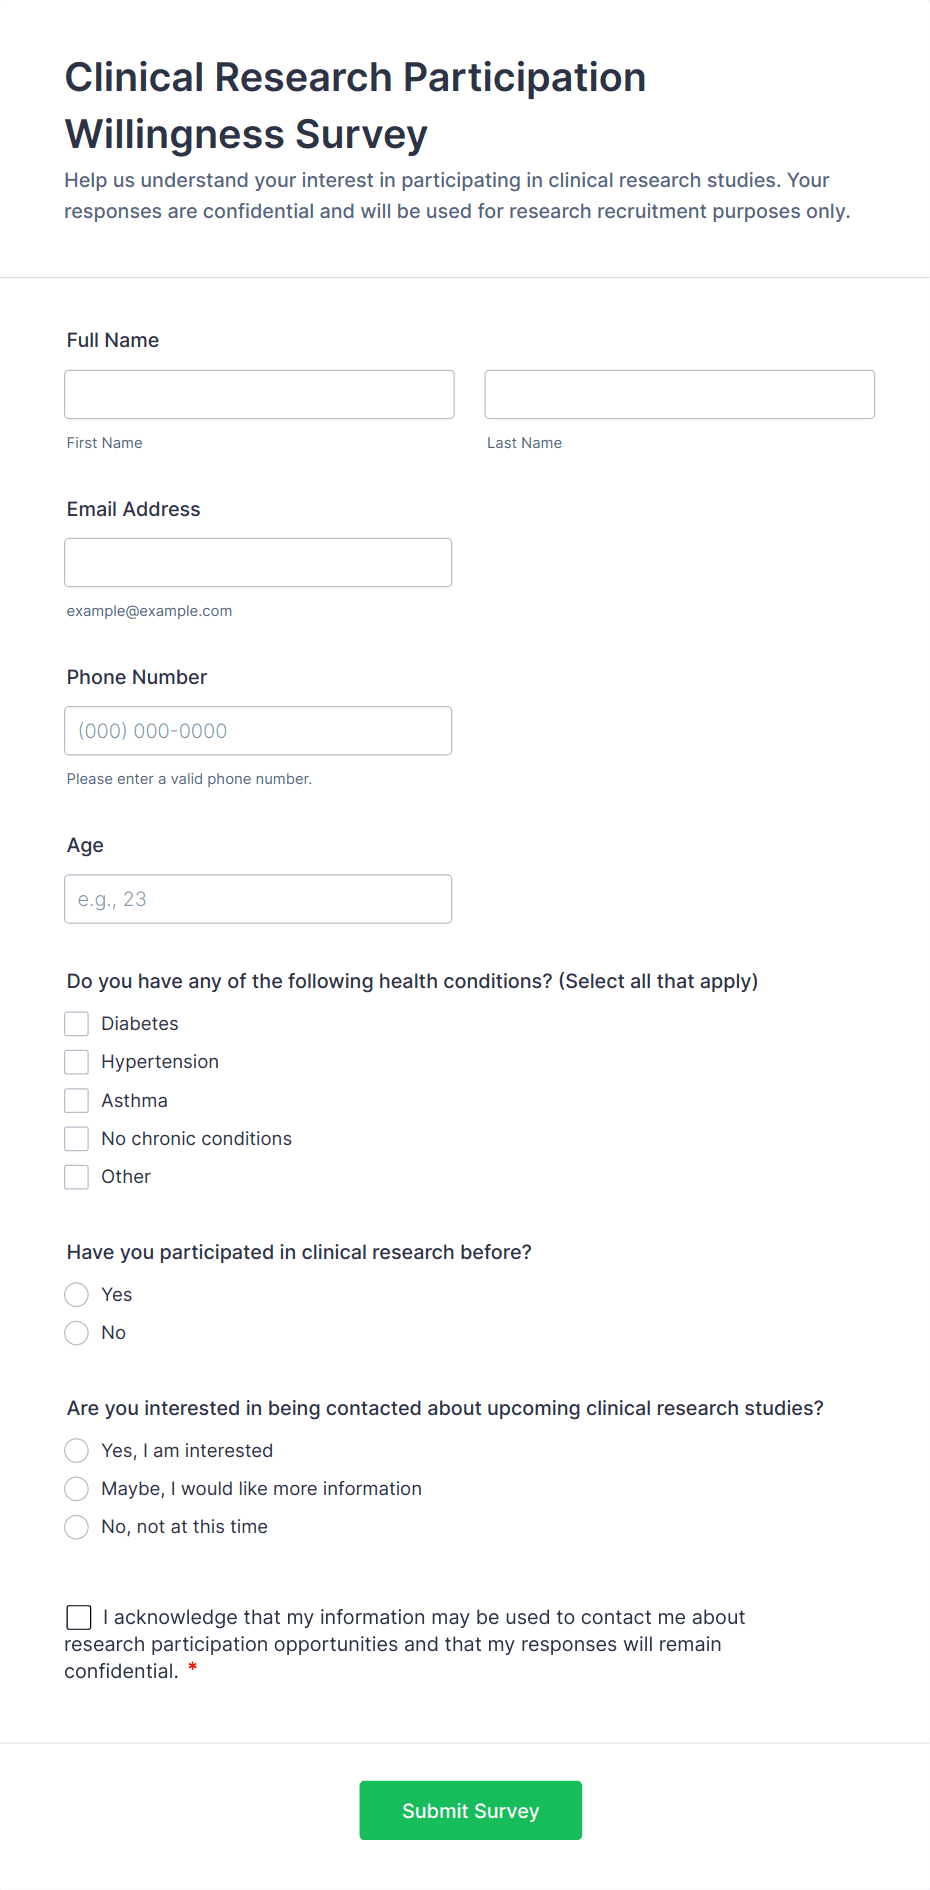Focus the Email Address text box
The image size is (930, 1890).
point(258,563)
